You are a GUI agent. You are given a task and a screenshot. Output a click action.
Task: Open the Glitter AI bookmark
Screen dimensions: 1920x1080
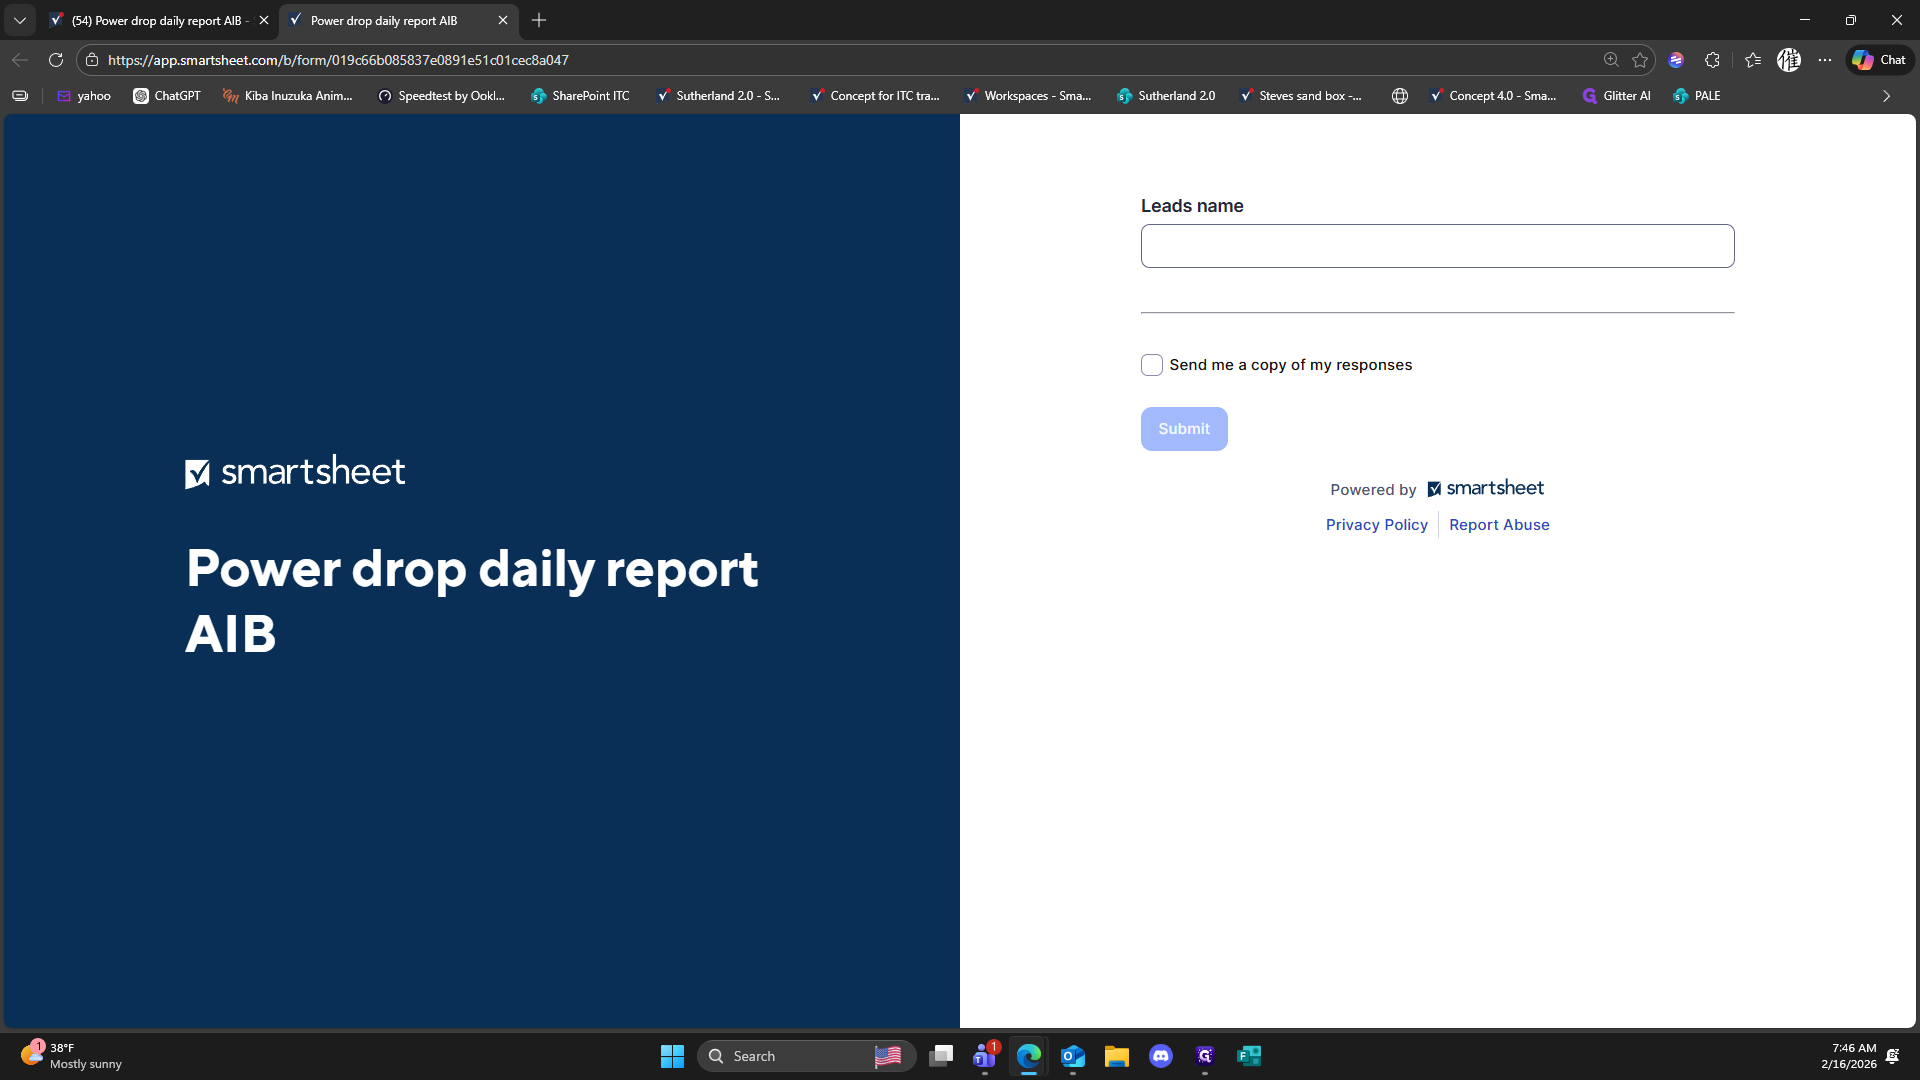point(1616,96)
